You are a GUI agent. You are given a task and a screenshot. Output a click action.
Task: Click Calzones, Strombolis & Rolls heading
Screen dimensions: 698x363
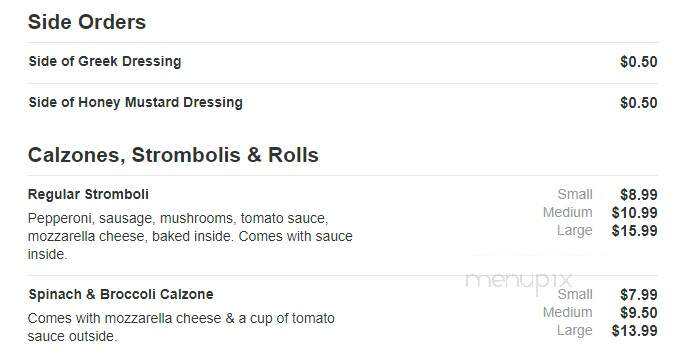point(173,155)
